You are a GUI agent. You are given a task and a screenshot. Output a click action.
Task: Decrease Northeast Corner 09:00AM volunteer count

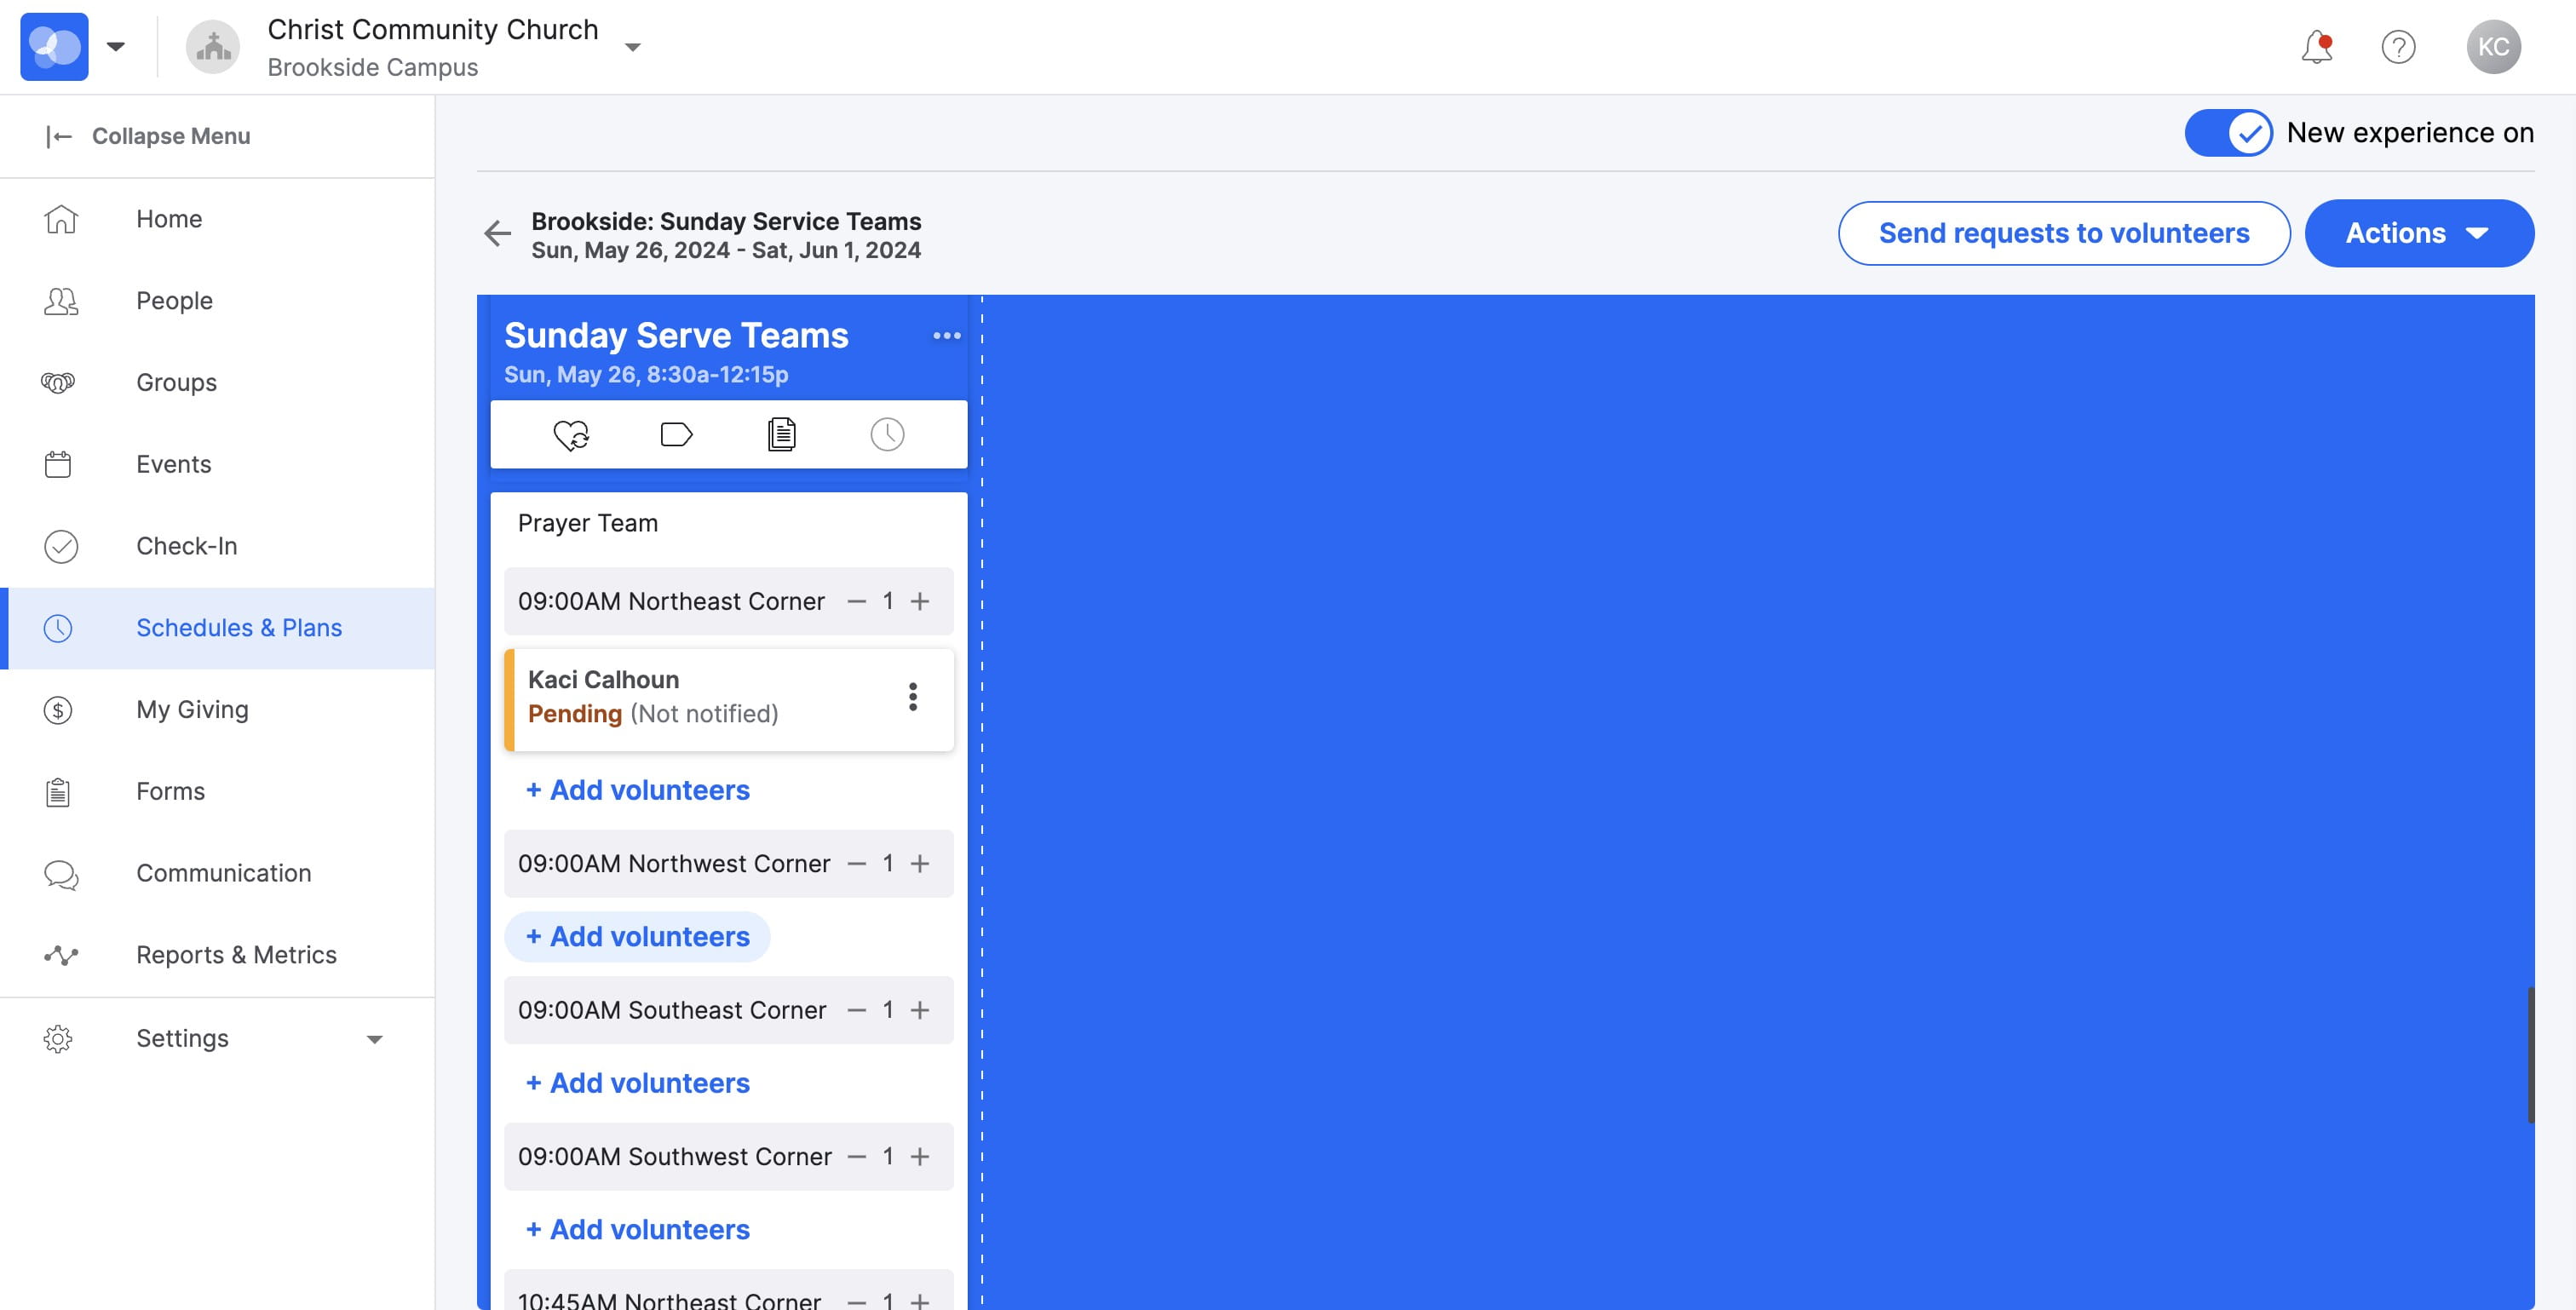coord(856,602)
